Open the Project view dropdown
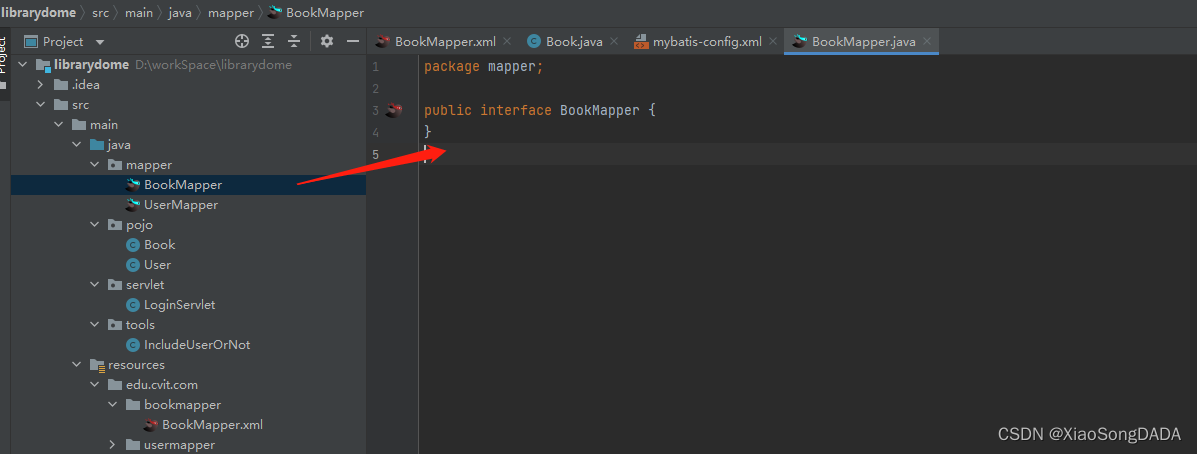This screenshot has width=1197, height=454. point(100,42)
